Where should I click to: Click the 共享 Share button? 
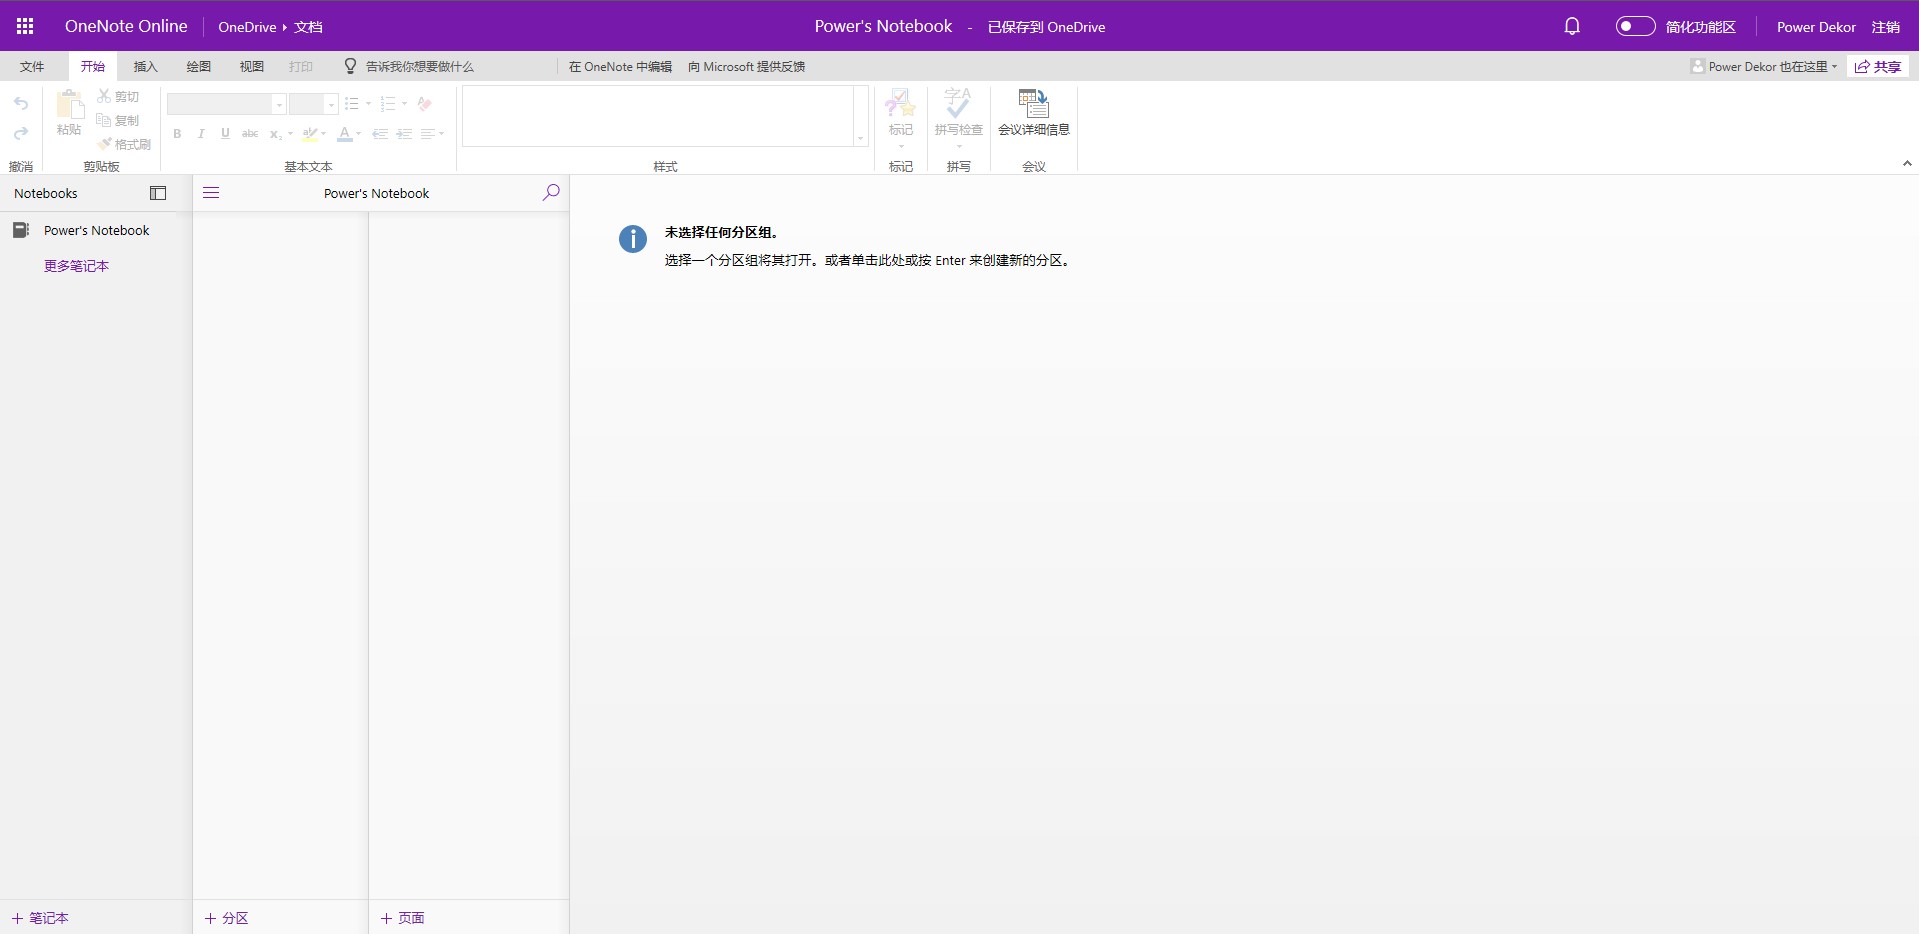coord(1878,66)
